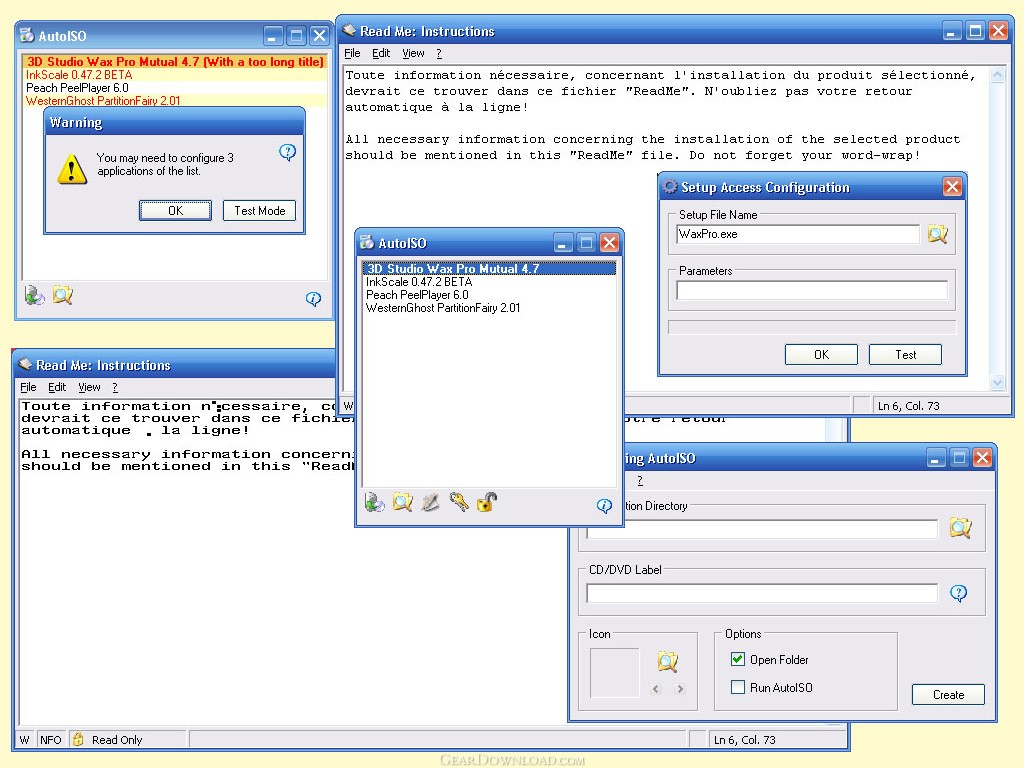Toggle the Open Folder checkbox

coord(738,660)
